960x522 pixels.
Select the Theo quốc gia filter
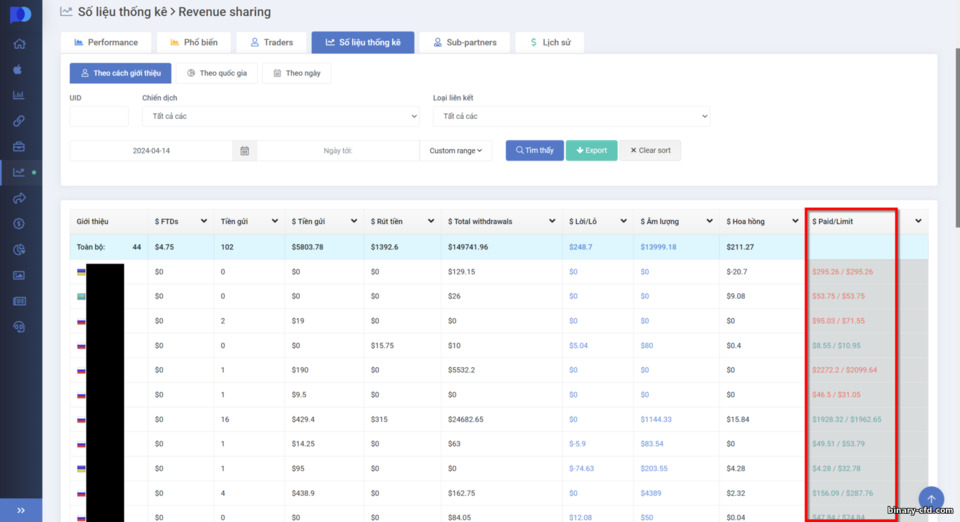[x=217, y=73]
